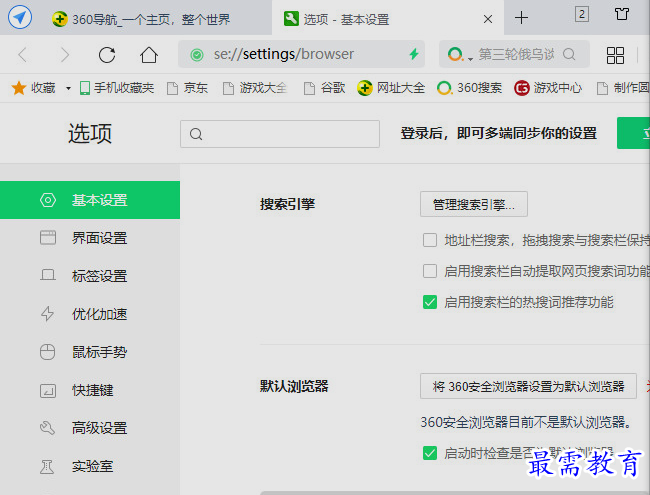The image size is (650, 495).
Task: Open 实验室 in the sidebar
Action: (90, 466)
